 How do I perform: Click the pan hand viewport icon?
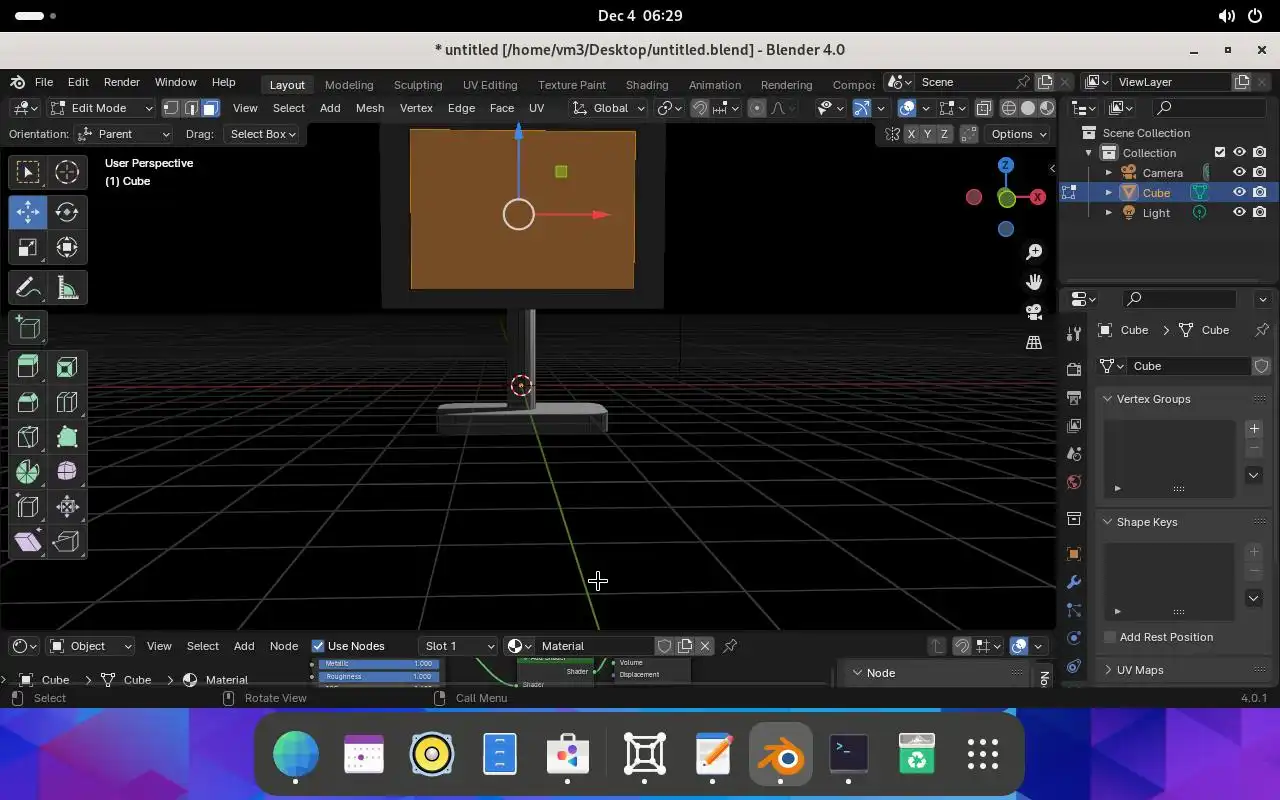click(1034, 282)
